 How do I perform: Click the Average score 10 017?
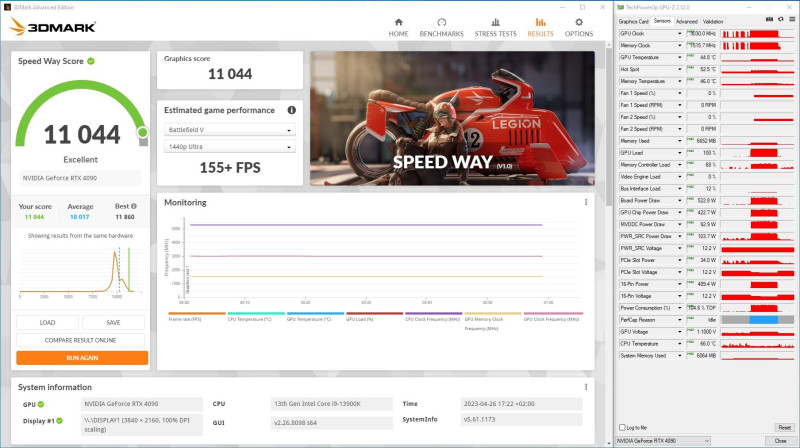click(x=80, y=217)
